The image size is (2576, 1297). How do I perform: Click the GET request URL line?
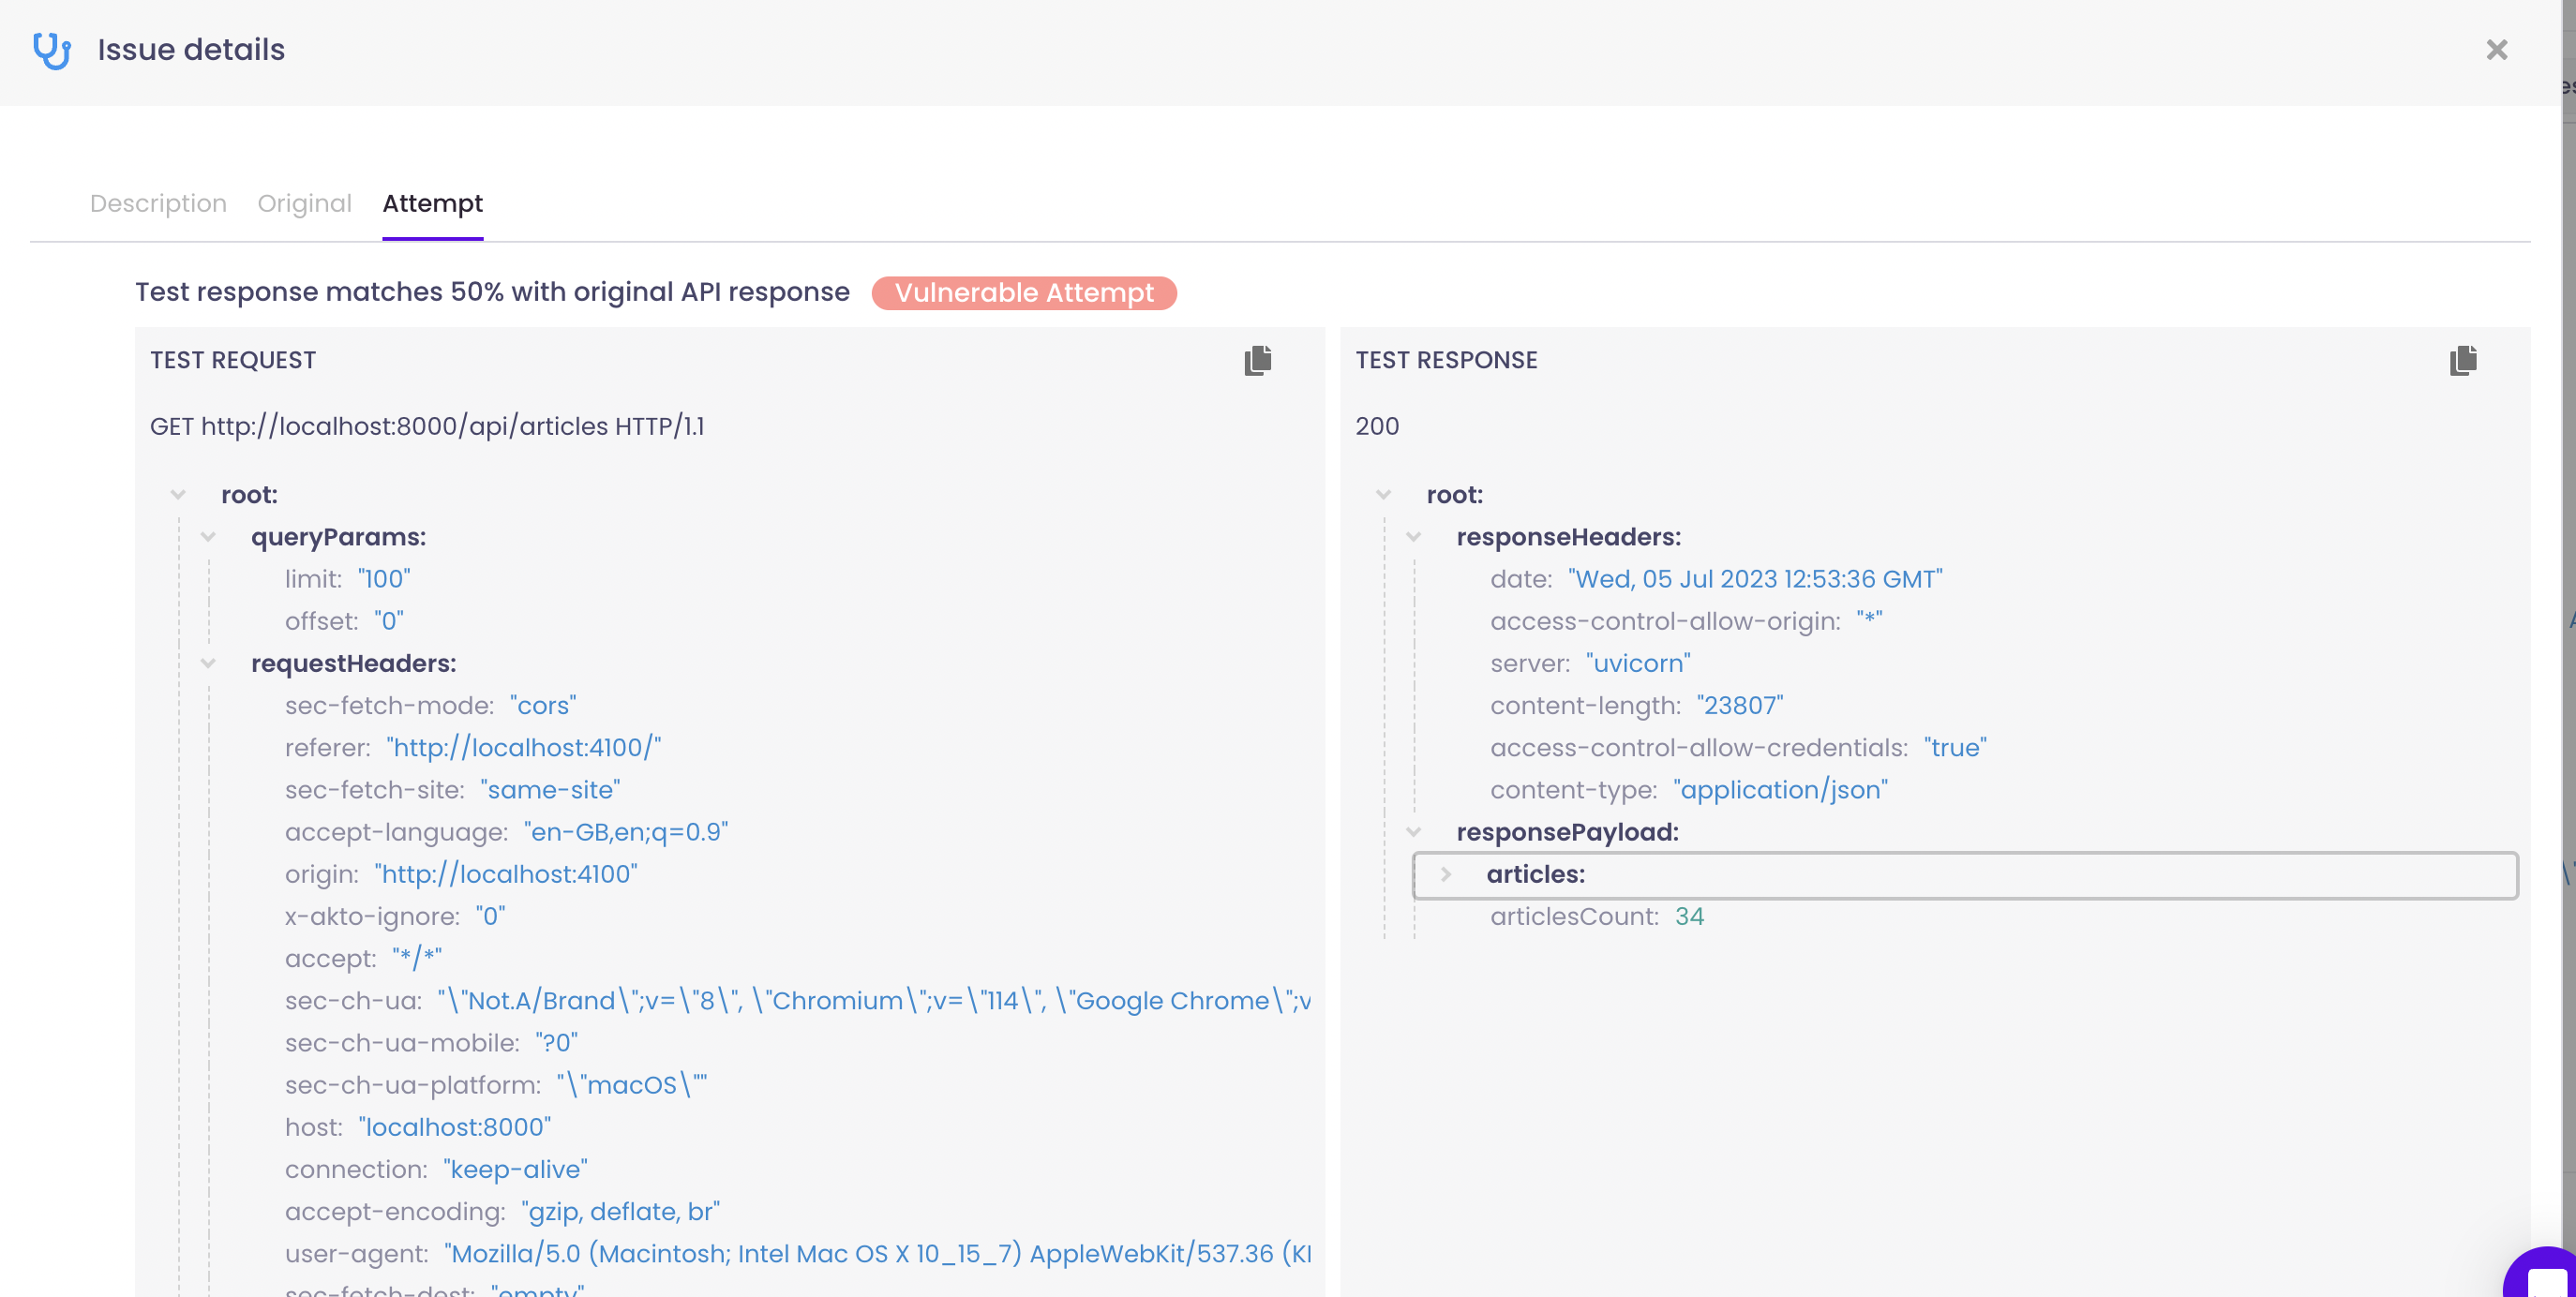click(x=427, y=426)
